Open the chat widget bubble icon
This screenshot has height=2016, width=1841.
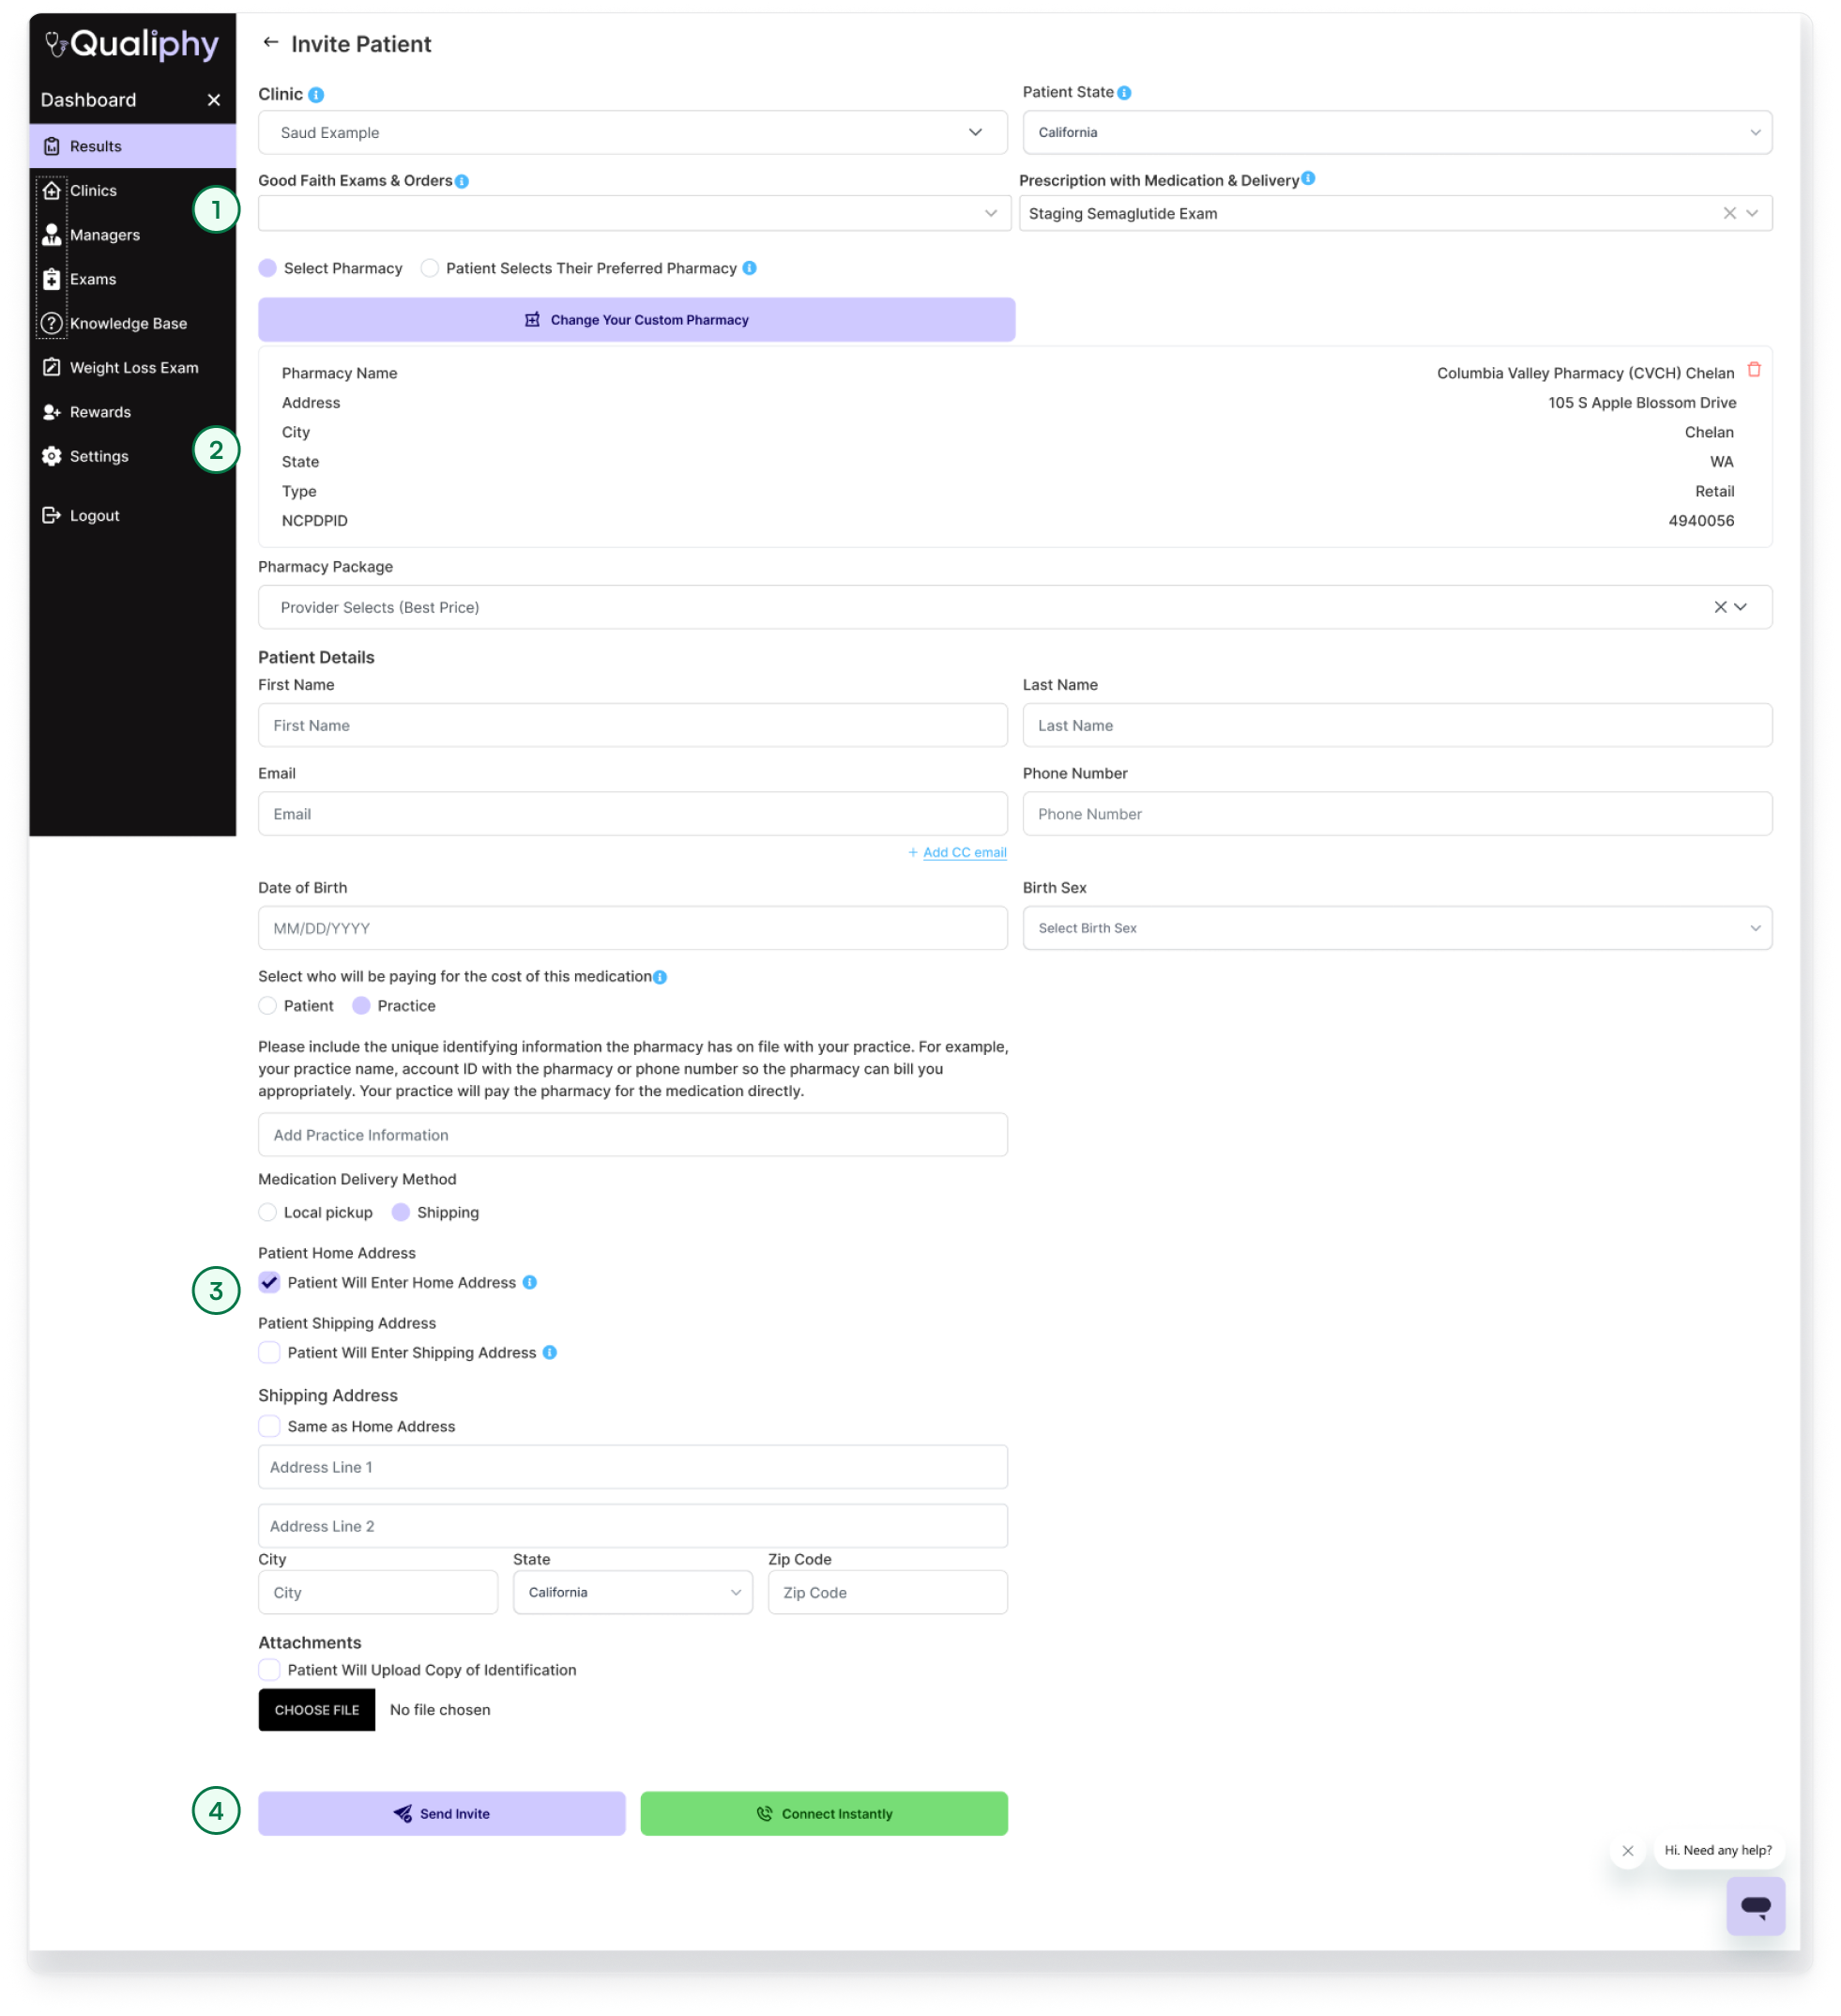point(1755,1906)
